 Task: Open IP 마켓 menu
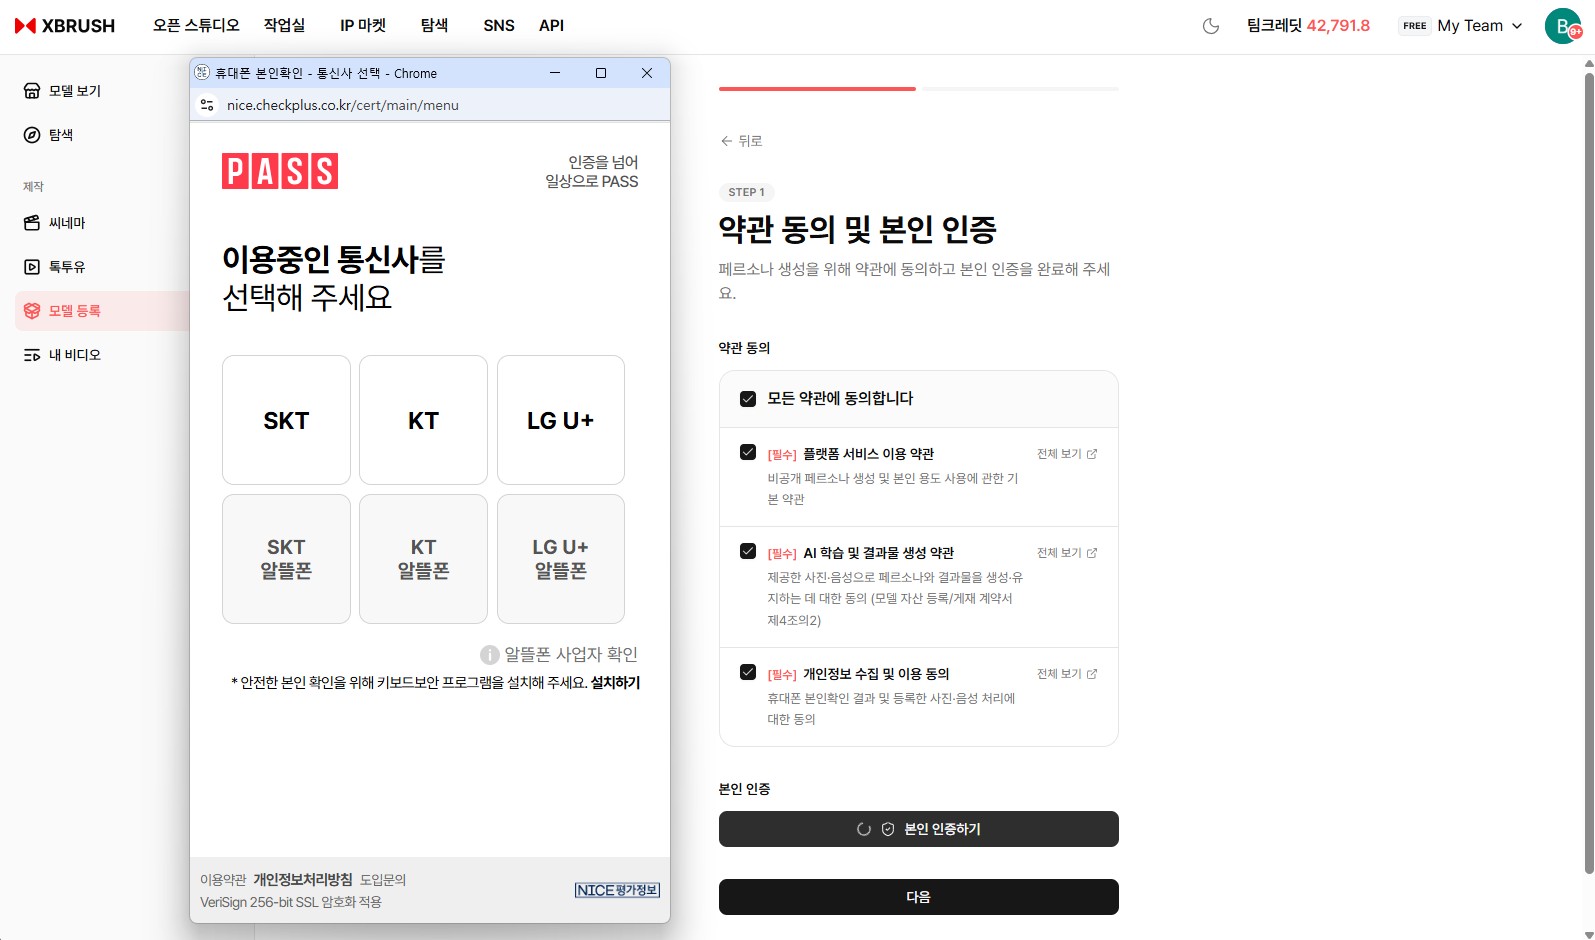[x=363, y=26]
